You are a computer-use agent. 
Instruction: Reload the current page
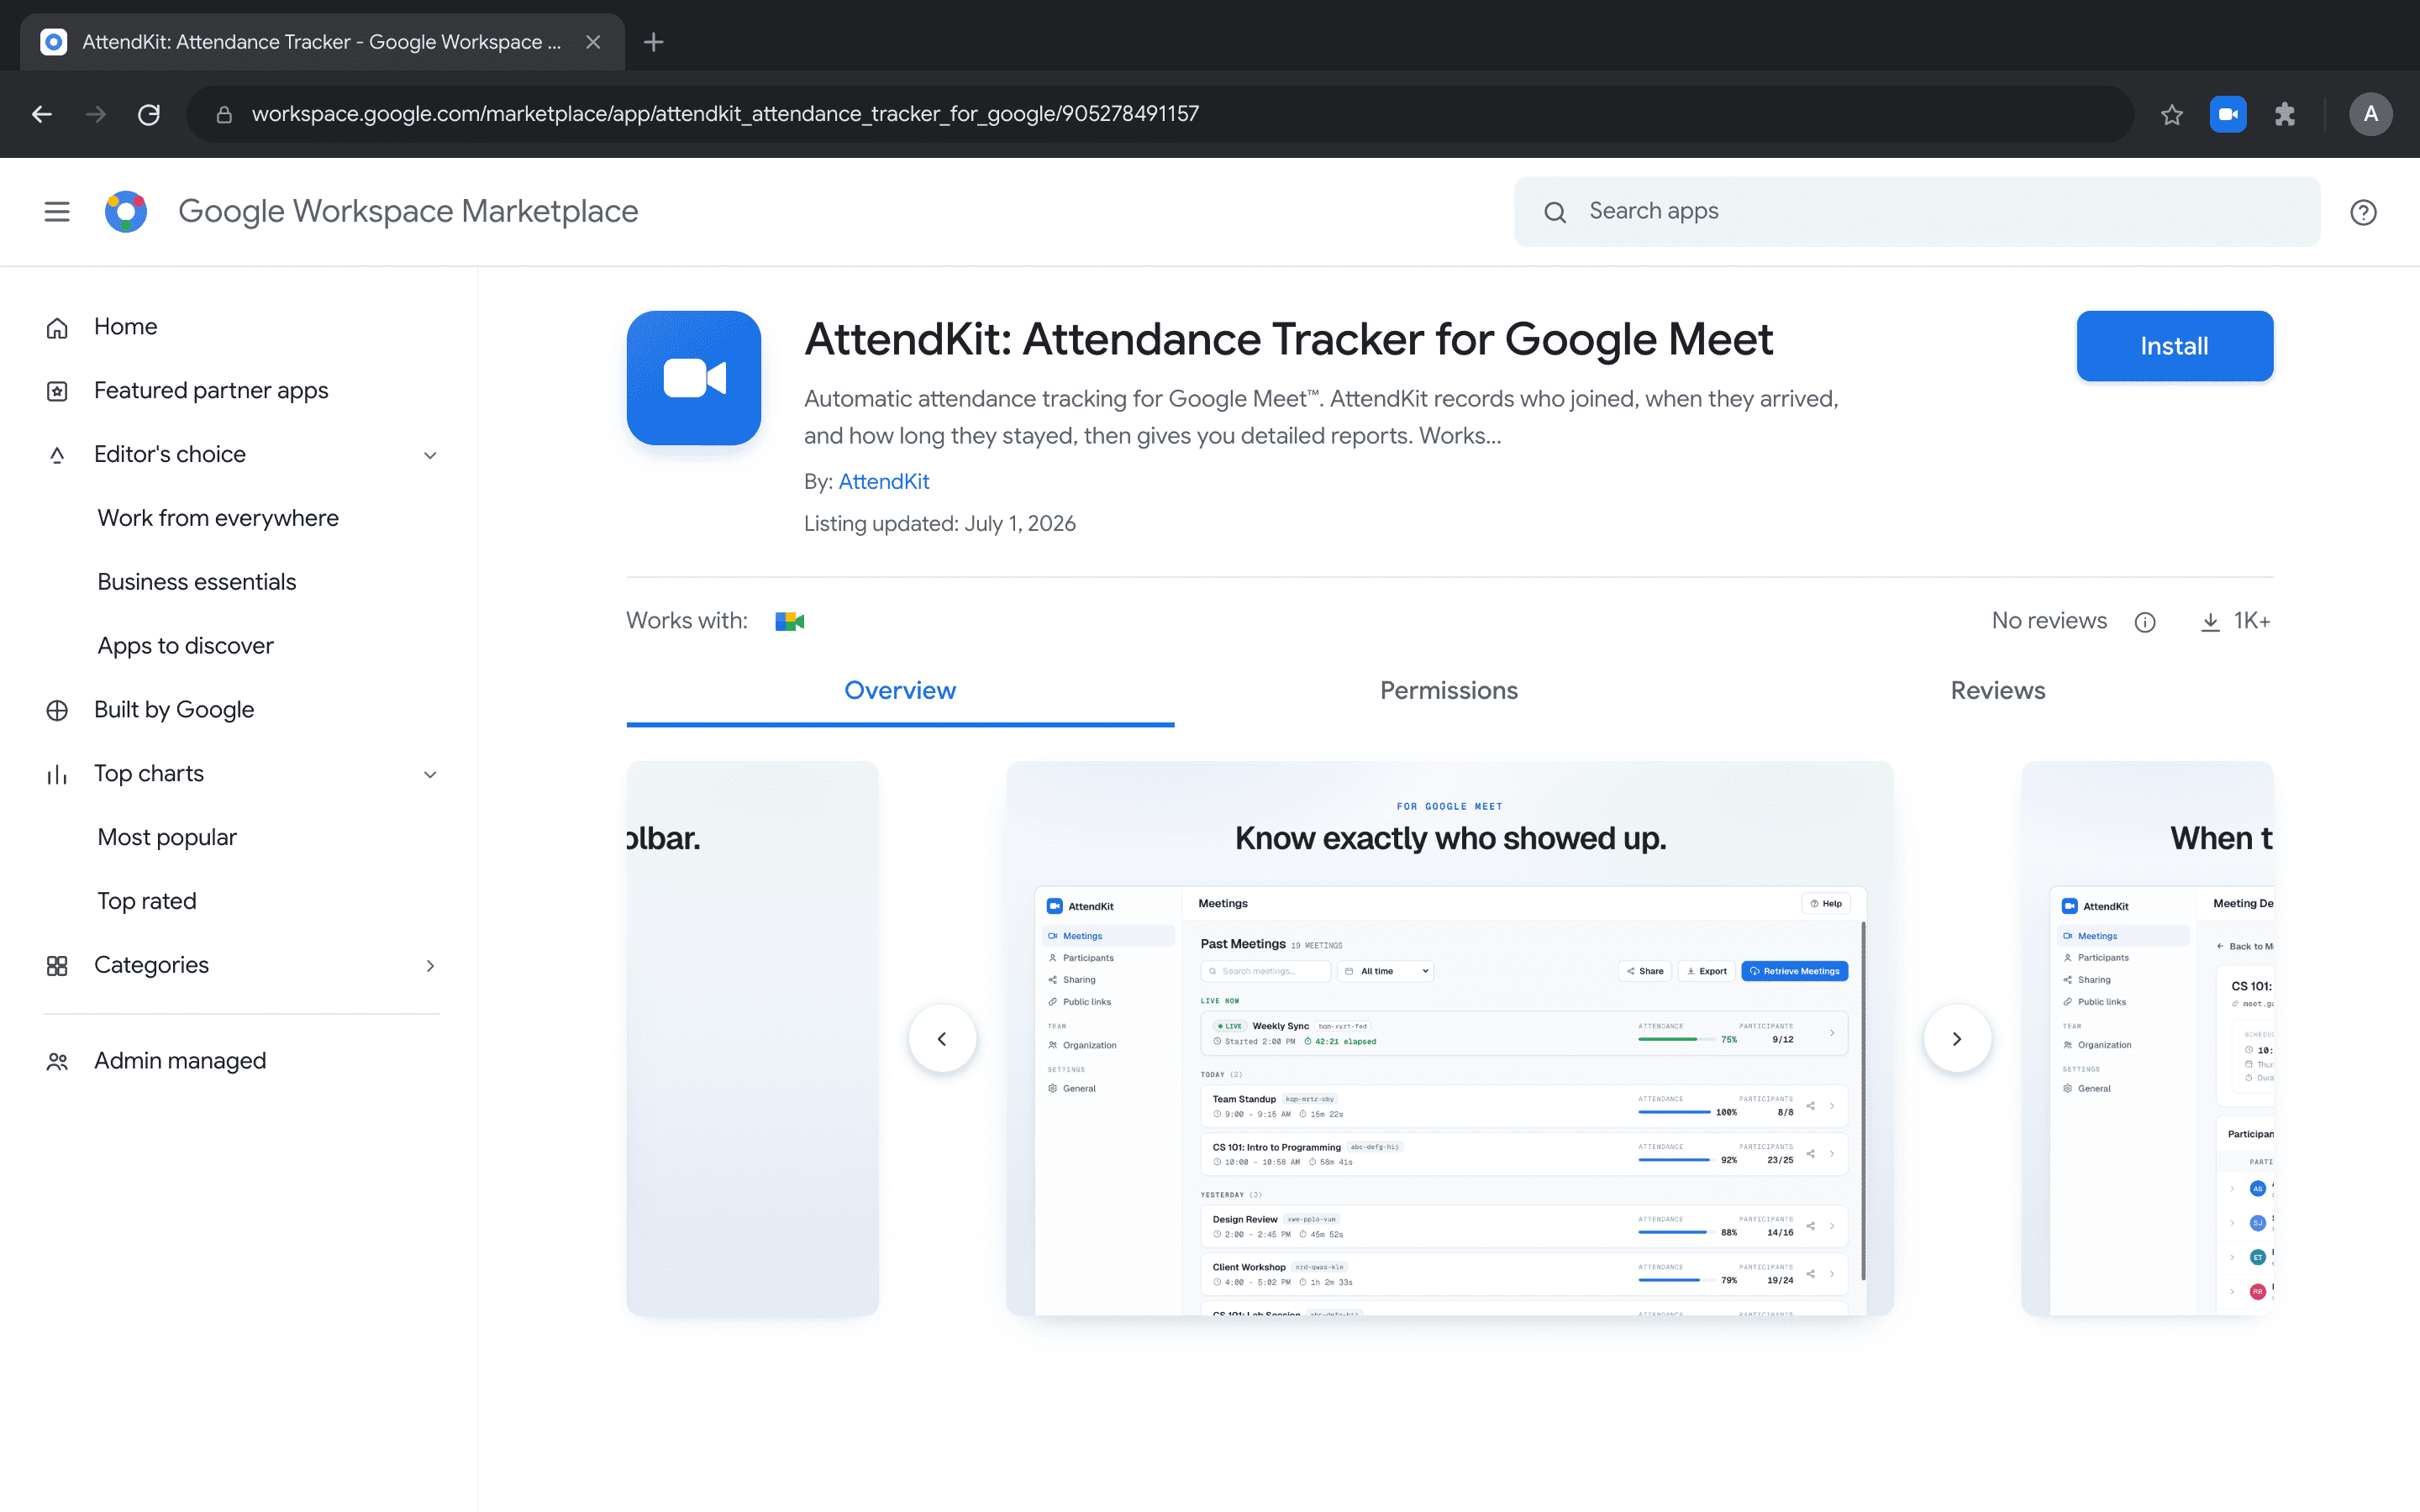[148, 114]
